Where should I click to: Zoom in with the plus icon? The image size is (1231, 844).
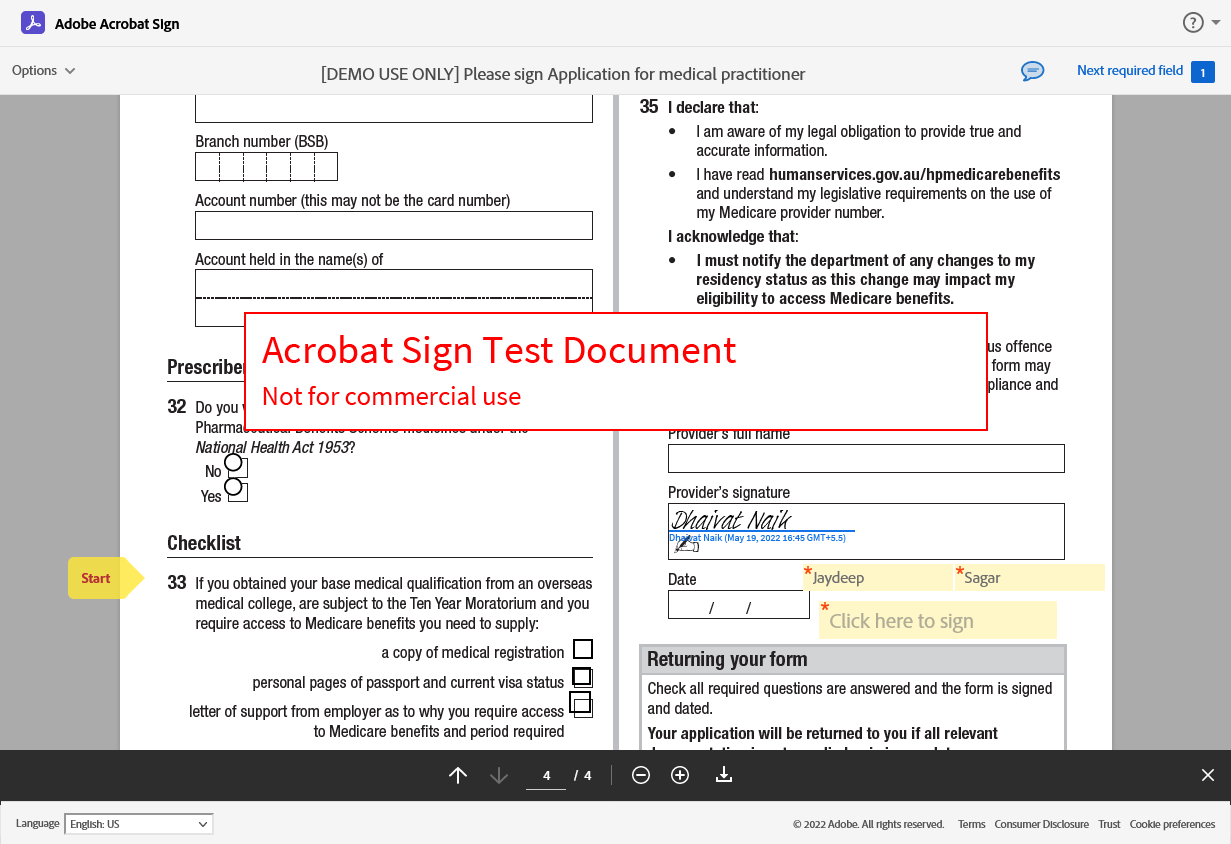coord(680,775)
